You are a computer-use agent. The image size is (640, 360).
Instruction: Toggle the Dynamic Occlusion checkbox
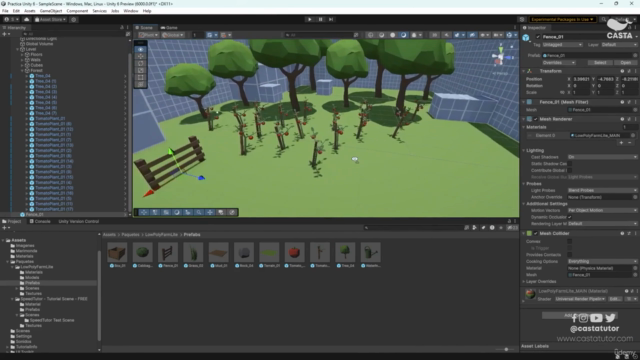569,217
